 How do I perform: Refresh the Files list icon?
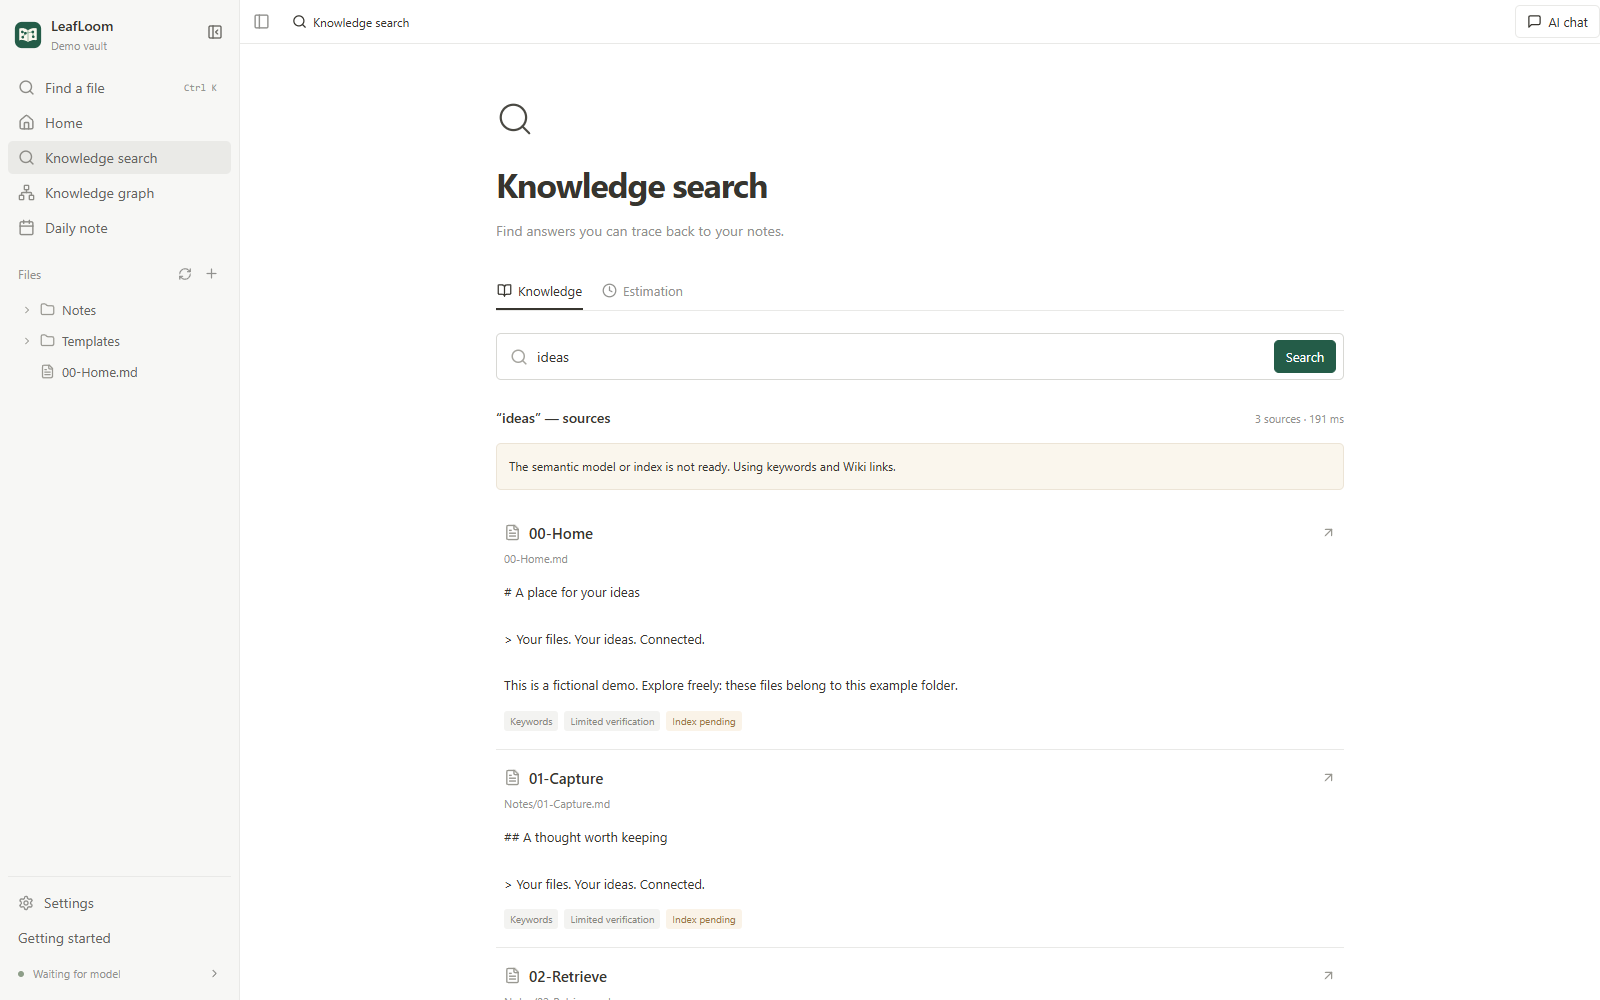(185, 274)
